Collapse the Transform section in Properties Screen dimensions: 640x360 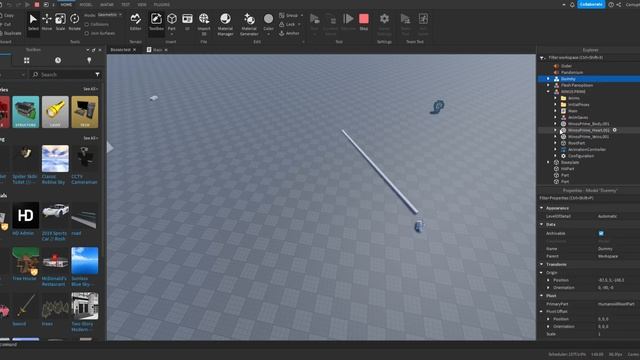pos(542,264)
